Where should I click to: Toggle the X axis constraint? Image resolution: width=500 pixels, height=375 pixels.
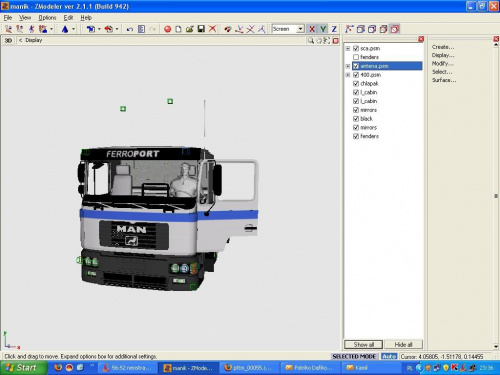pyautogui.click(x=312, y=29)
